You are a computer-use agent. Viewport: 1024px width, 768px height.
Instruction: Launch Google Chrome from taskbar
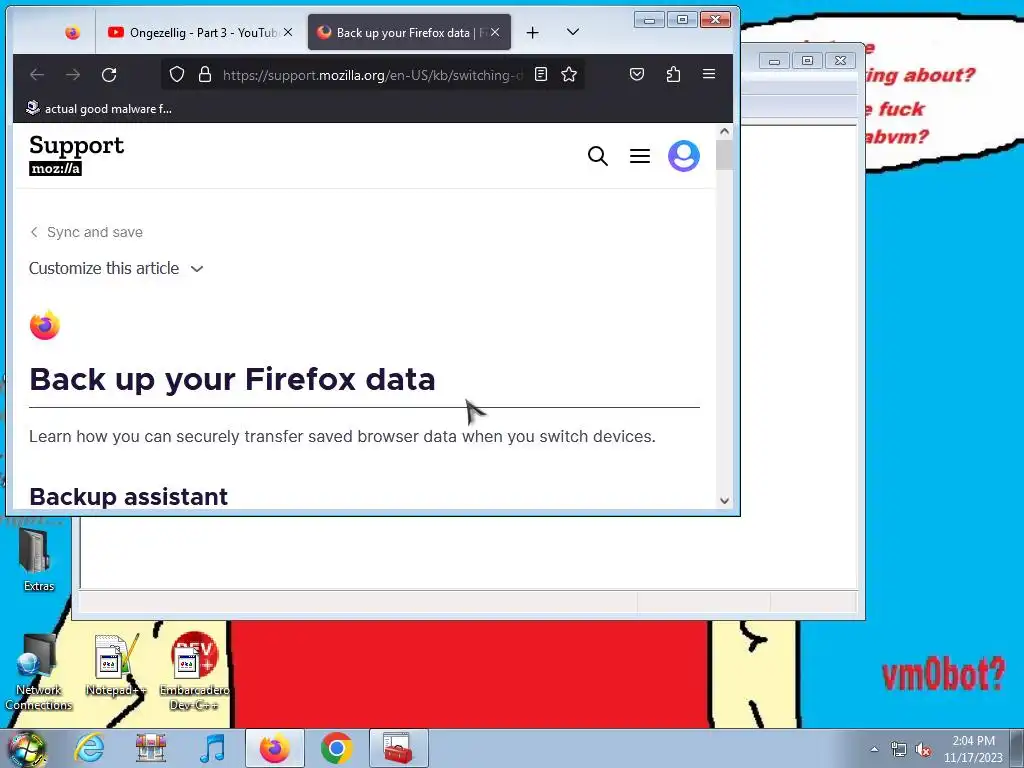tap(336, 748)
